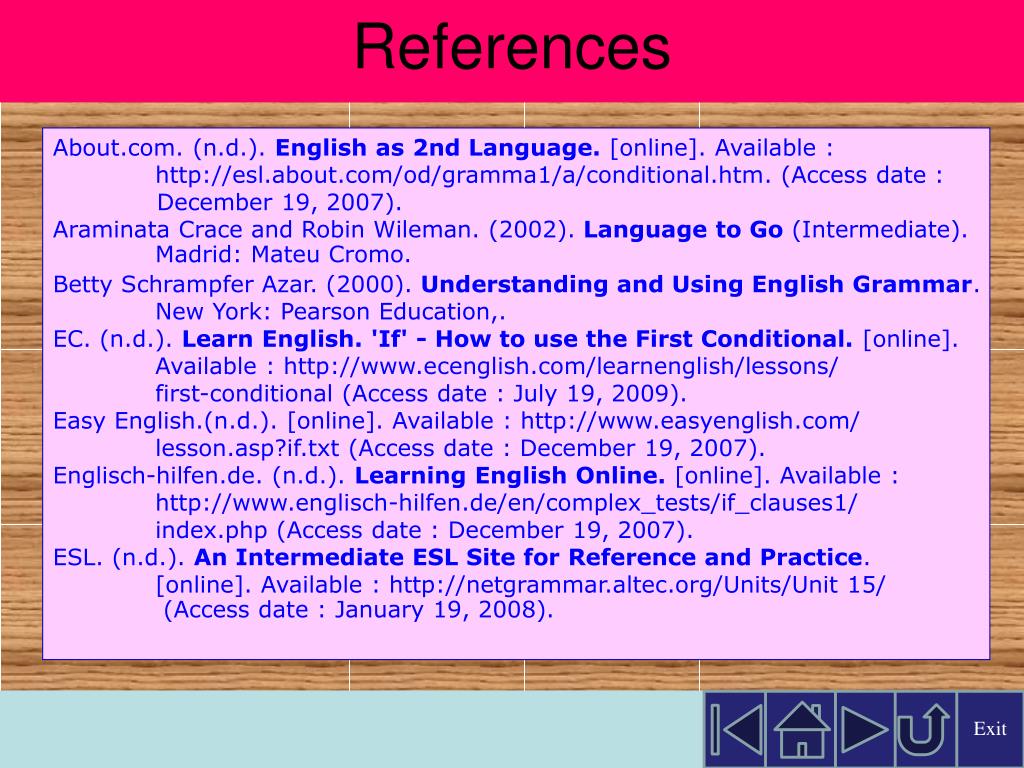The image size is (1024, 768).
Task: Click the 'lesson.asp?if.txt' access date line
Action: (460, 449)
